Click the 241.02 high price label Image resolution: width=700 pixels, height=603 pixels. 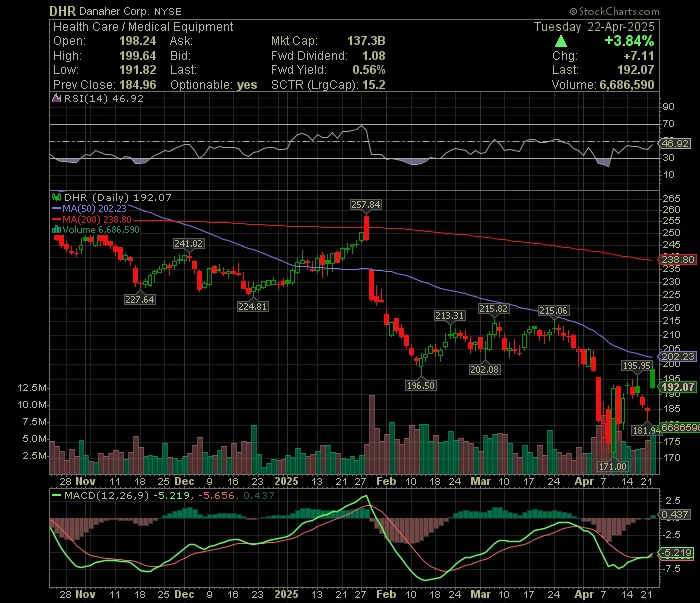point(188,244)
